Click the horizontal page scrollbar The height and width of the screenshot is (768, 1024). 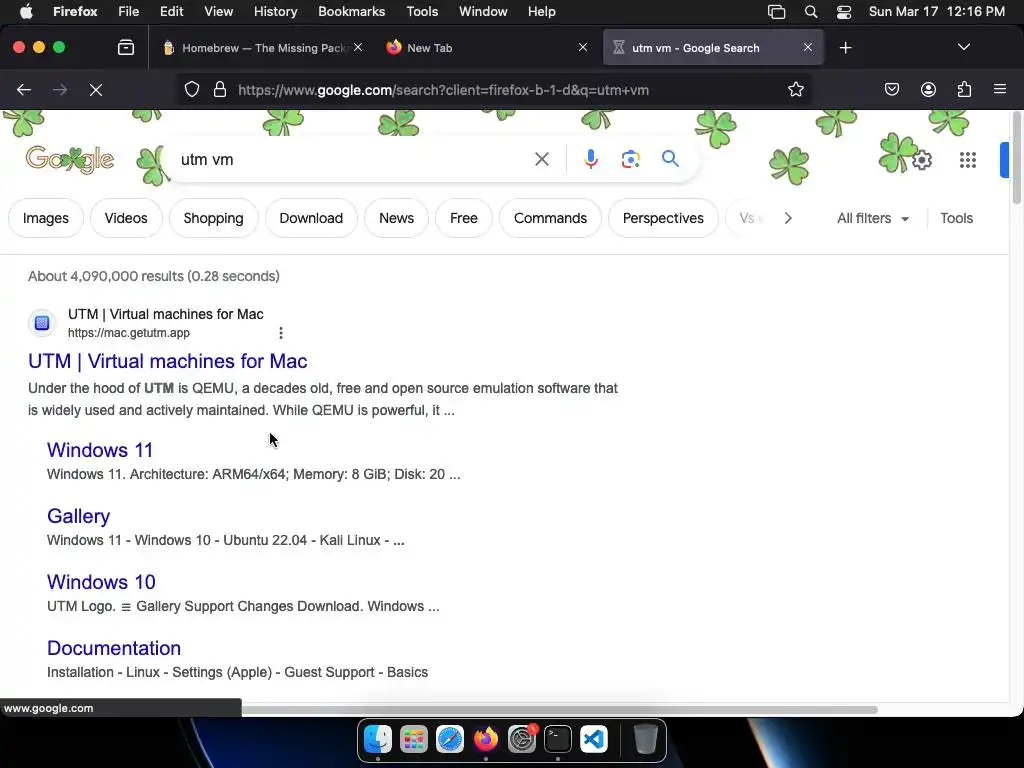point(560,710)
